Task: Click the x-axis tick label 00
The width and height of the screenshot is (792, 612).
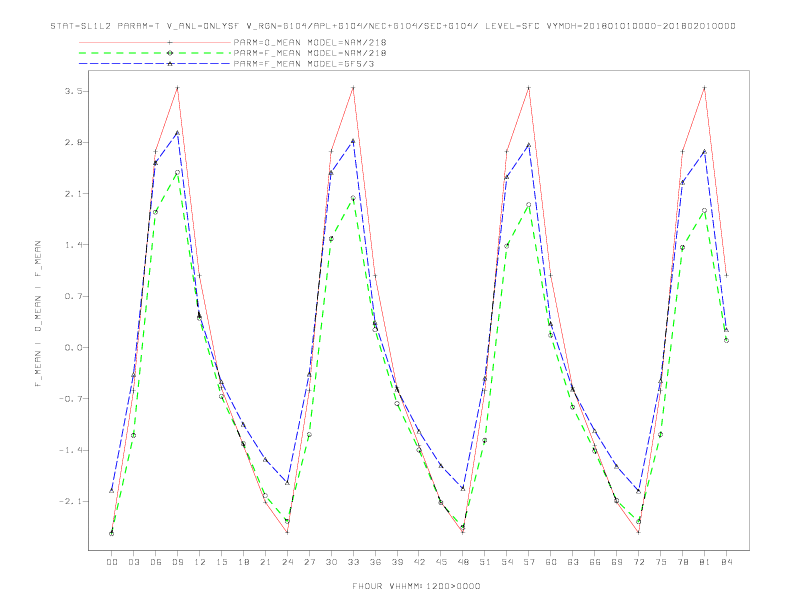Action: pyautogui.click(x=112, y=562)
